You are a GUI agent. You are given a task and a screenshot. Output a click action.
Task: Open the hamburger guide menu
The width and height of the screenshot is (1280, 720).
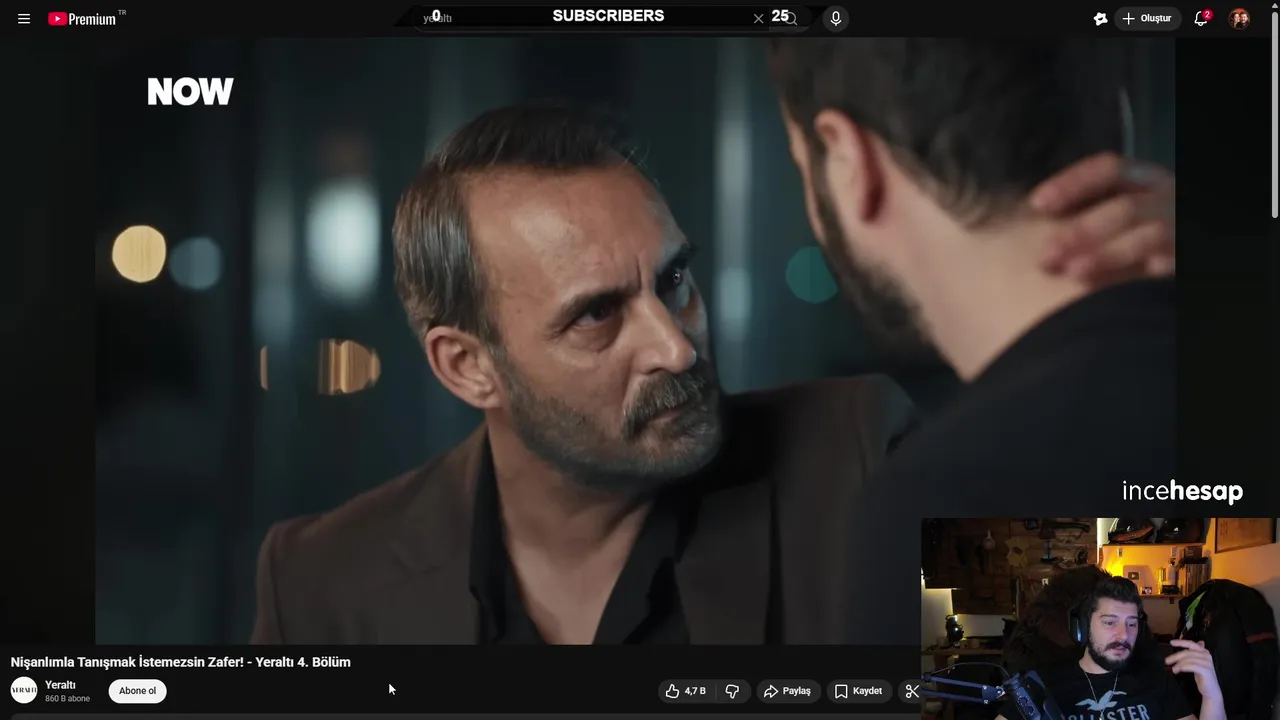[x=24, y=19]
